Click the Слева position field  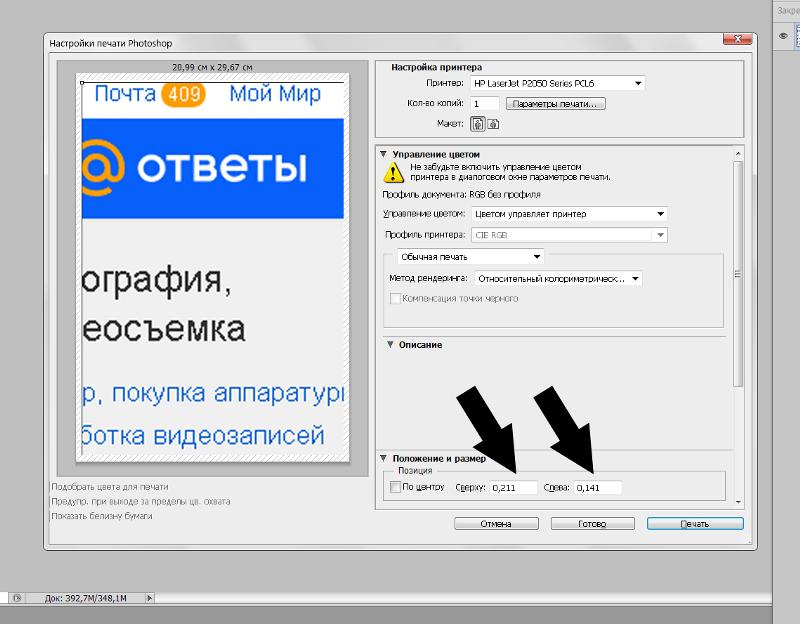(x=597, y=488)
